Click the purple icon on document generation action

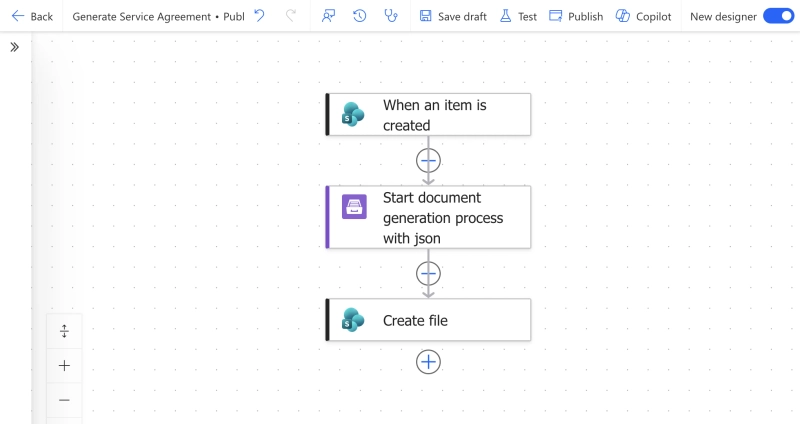click(x=354, y=207)
